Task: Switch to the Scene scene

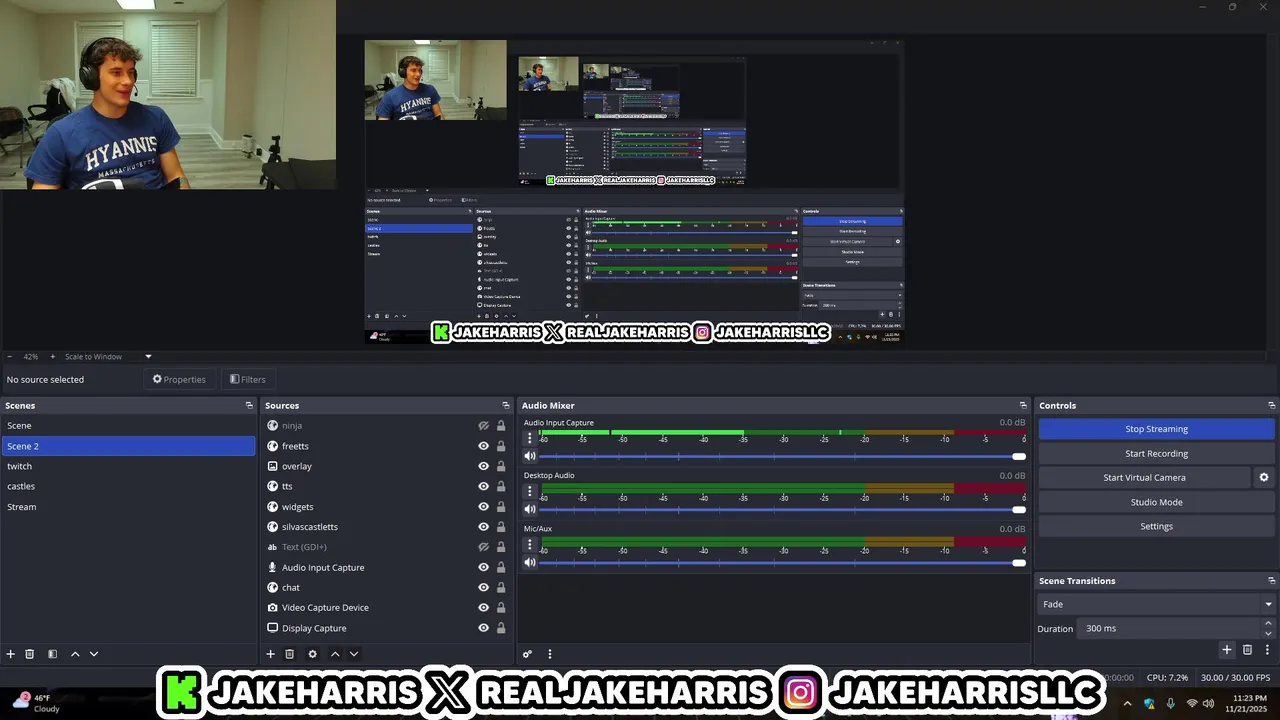Action: [x=128, y=426]
